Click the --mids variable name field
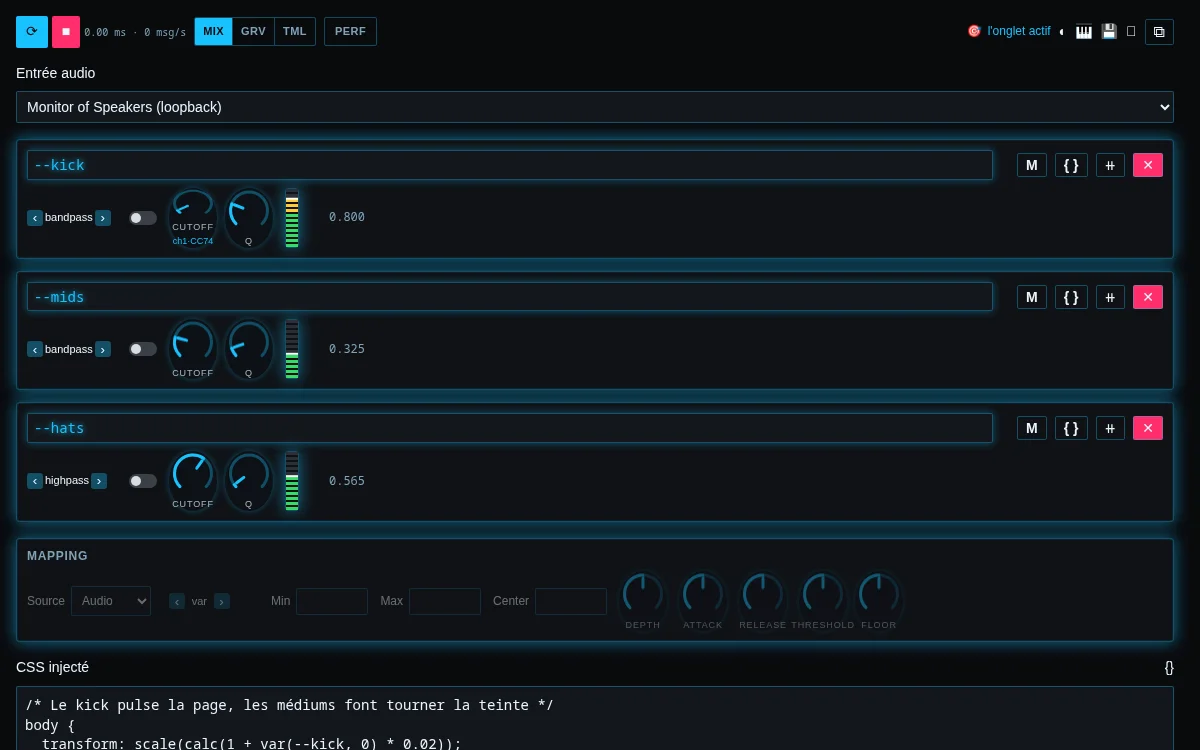This screenshot has height=750, width=1200. point(510,297)
